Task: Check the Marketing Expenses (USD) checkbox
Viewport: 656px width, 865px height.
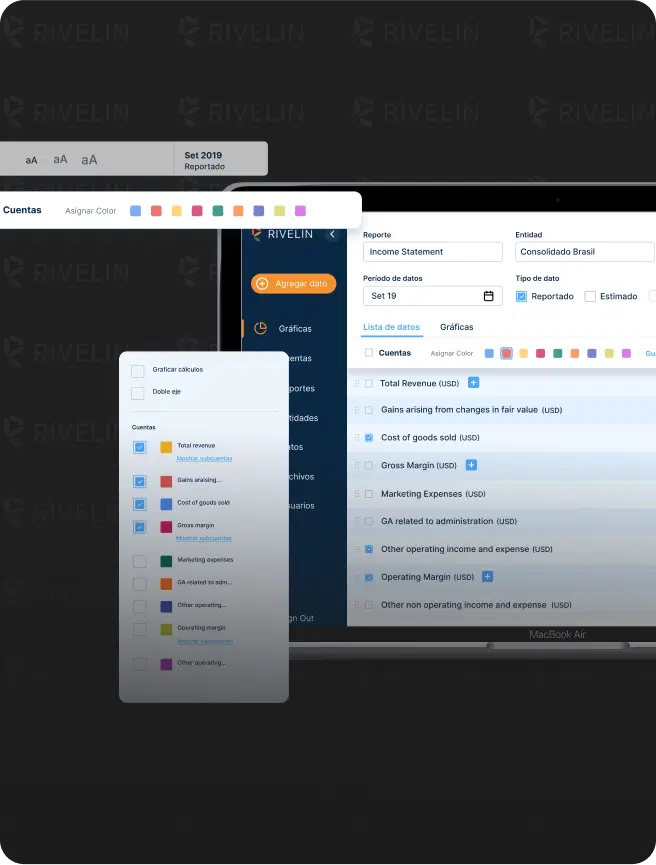Action: pos(369,494)
